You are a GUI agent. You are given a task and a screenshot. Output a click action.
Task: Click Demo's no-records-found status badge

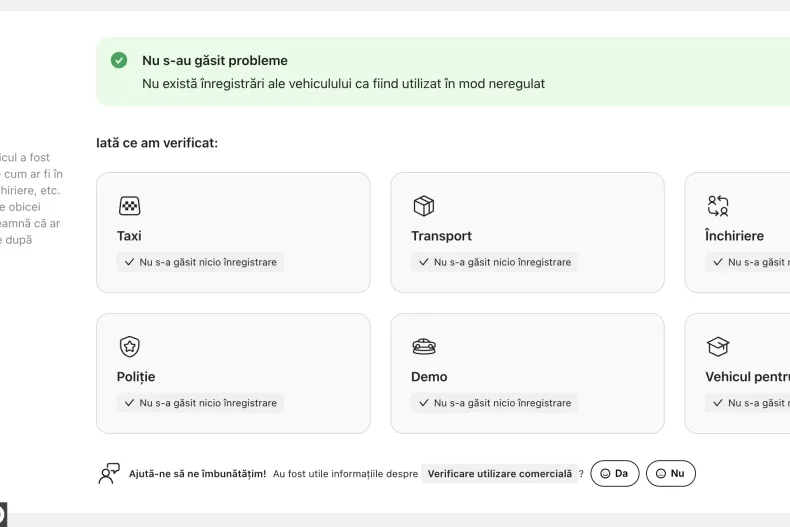(494, 403)
